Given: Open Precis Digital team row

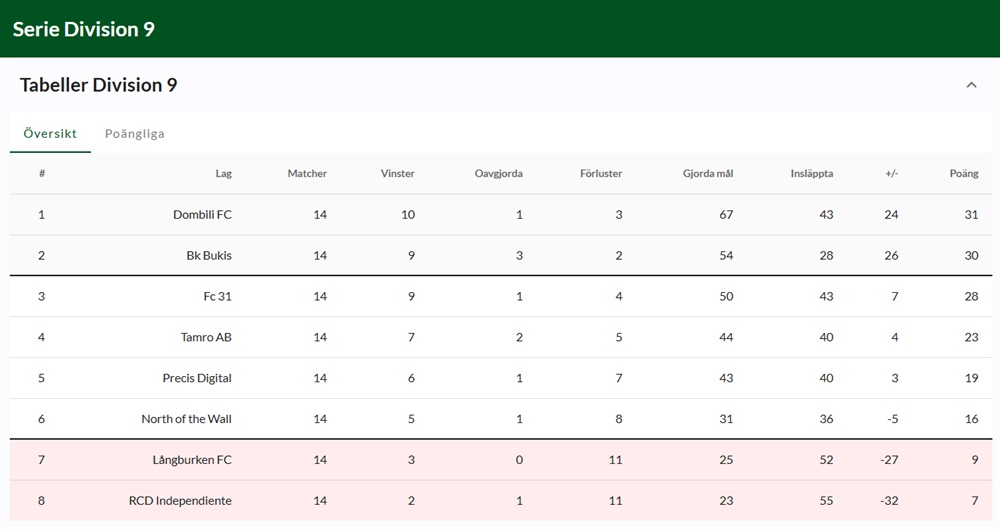Looking at the screenshot, I should tap(197, 379).
